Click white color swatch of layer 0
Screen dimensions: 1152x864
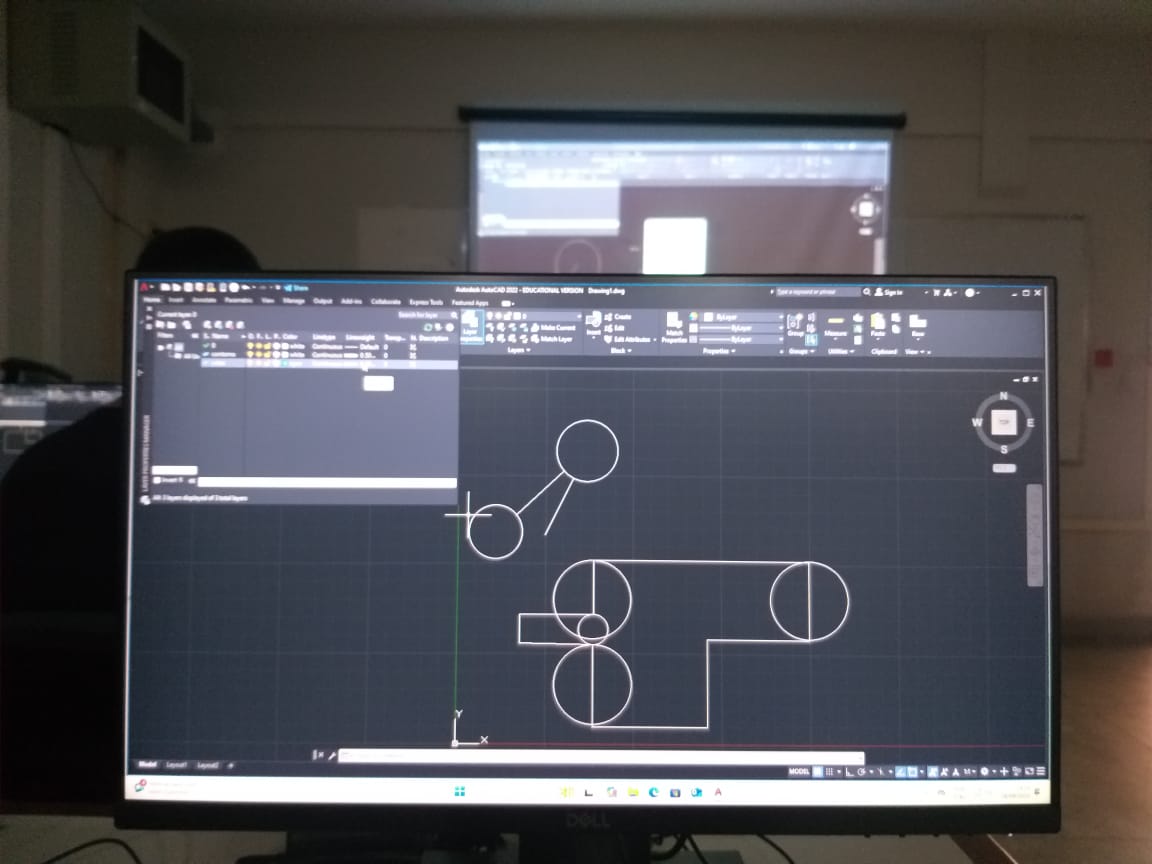[x=285, y=346]
